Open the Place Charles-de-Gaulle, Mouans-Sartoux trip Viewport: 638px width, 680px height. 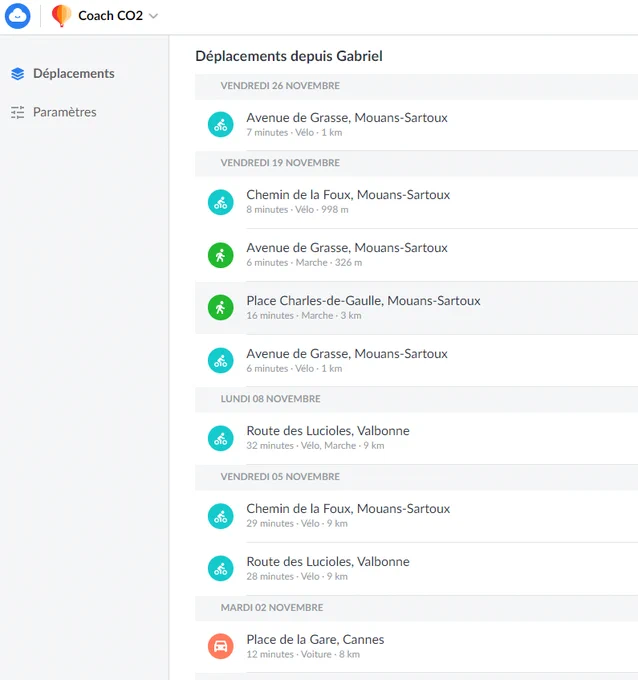(x=416, y=308)
